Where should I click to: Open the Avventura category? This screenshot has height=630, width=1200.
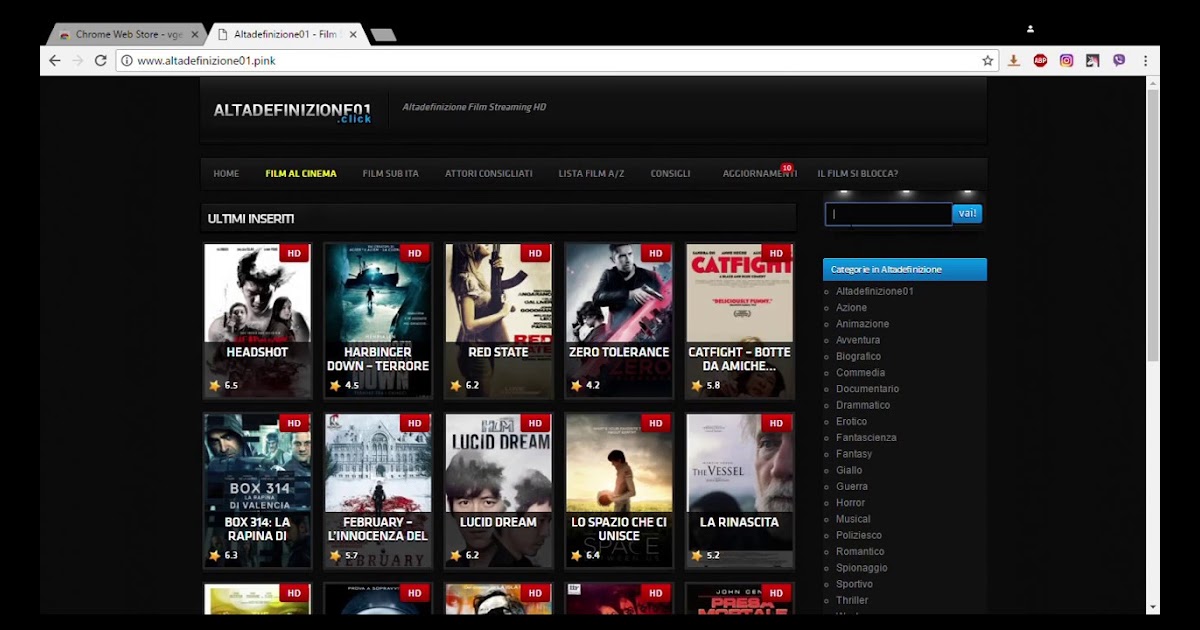pos(858,340)
